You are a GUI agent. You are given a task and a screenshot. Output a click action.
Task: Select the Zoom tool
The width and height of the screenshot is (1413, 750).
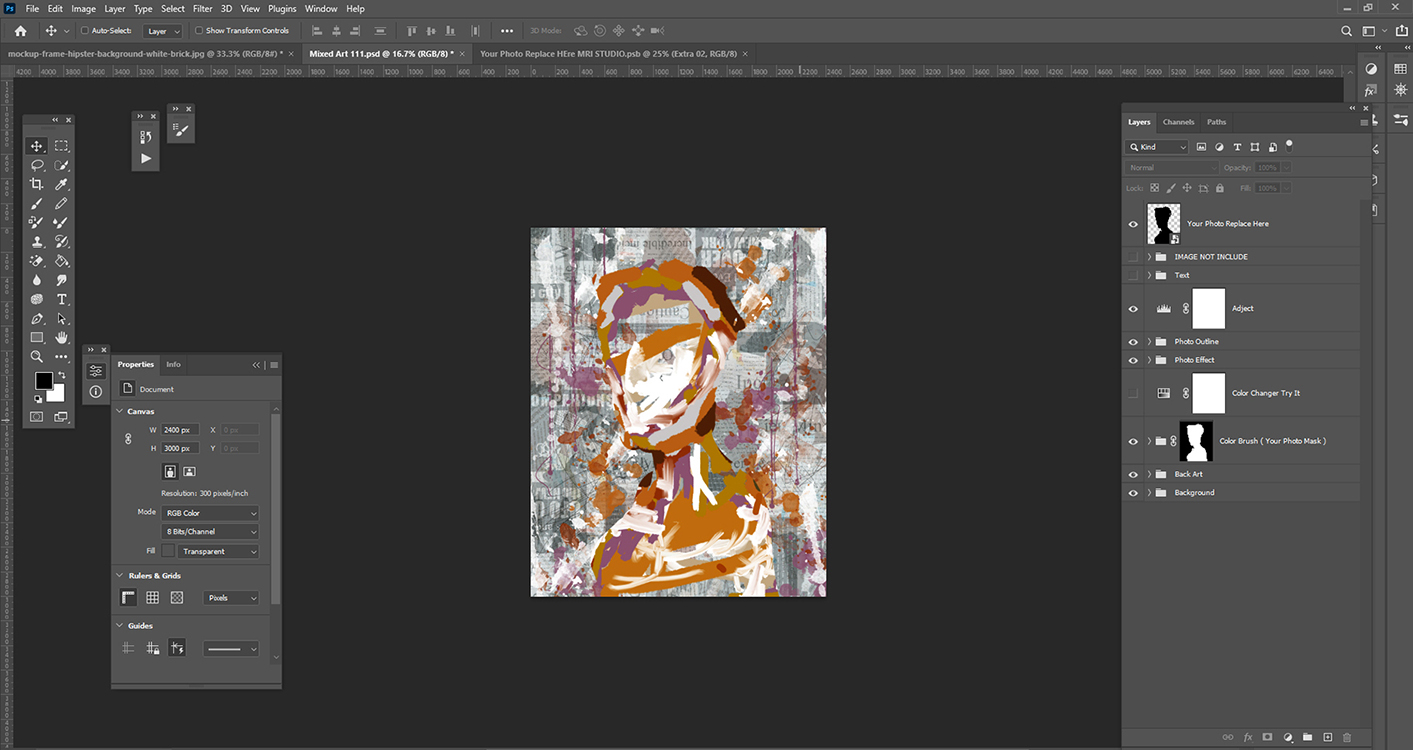(37, 356)
